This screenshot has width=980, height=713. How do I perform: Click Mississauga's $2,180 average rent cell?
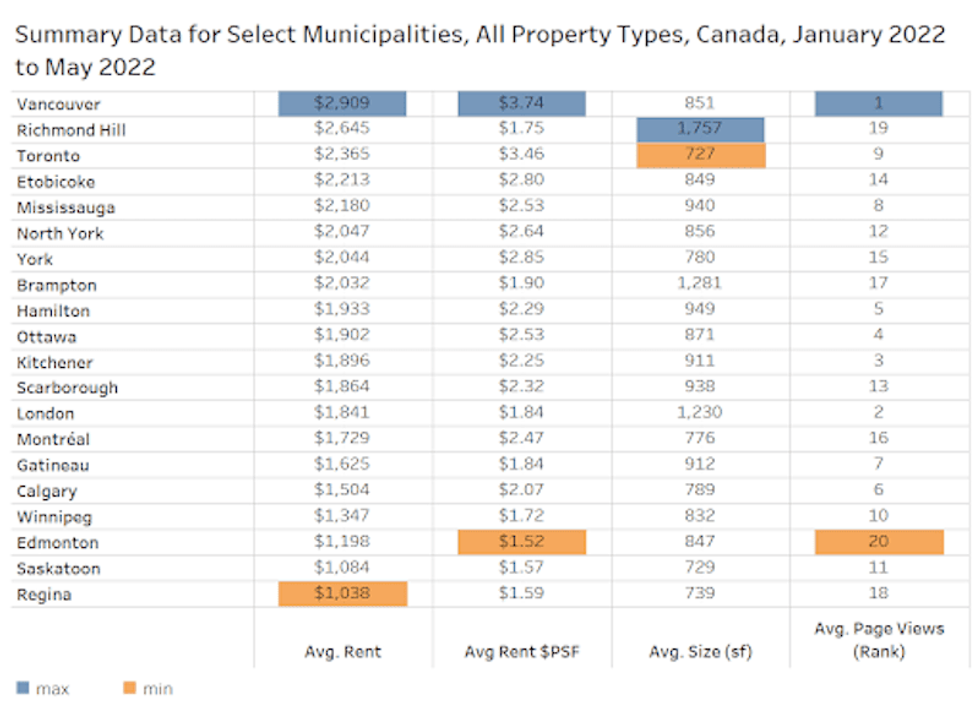[342, 207]
